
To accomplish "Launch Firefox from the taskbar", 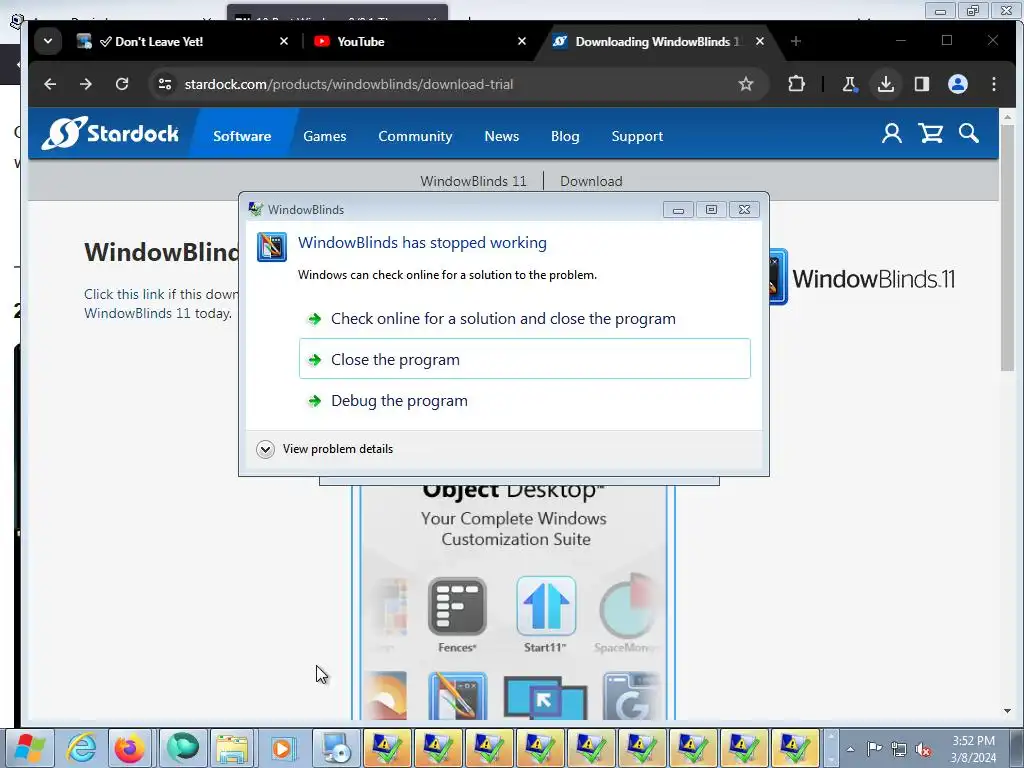I will point(129,748).
